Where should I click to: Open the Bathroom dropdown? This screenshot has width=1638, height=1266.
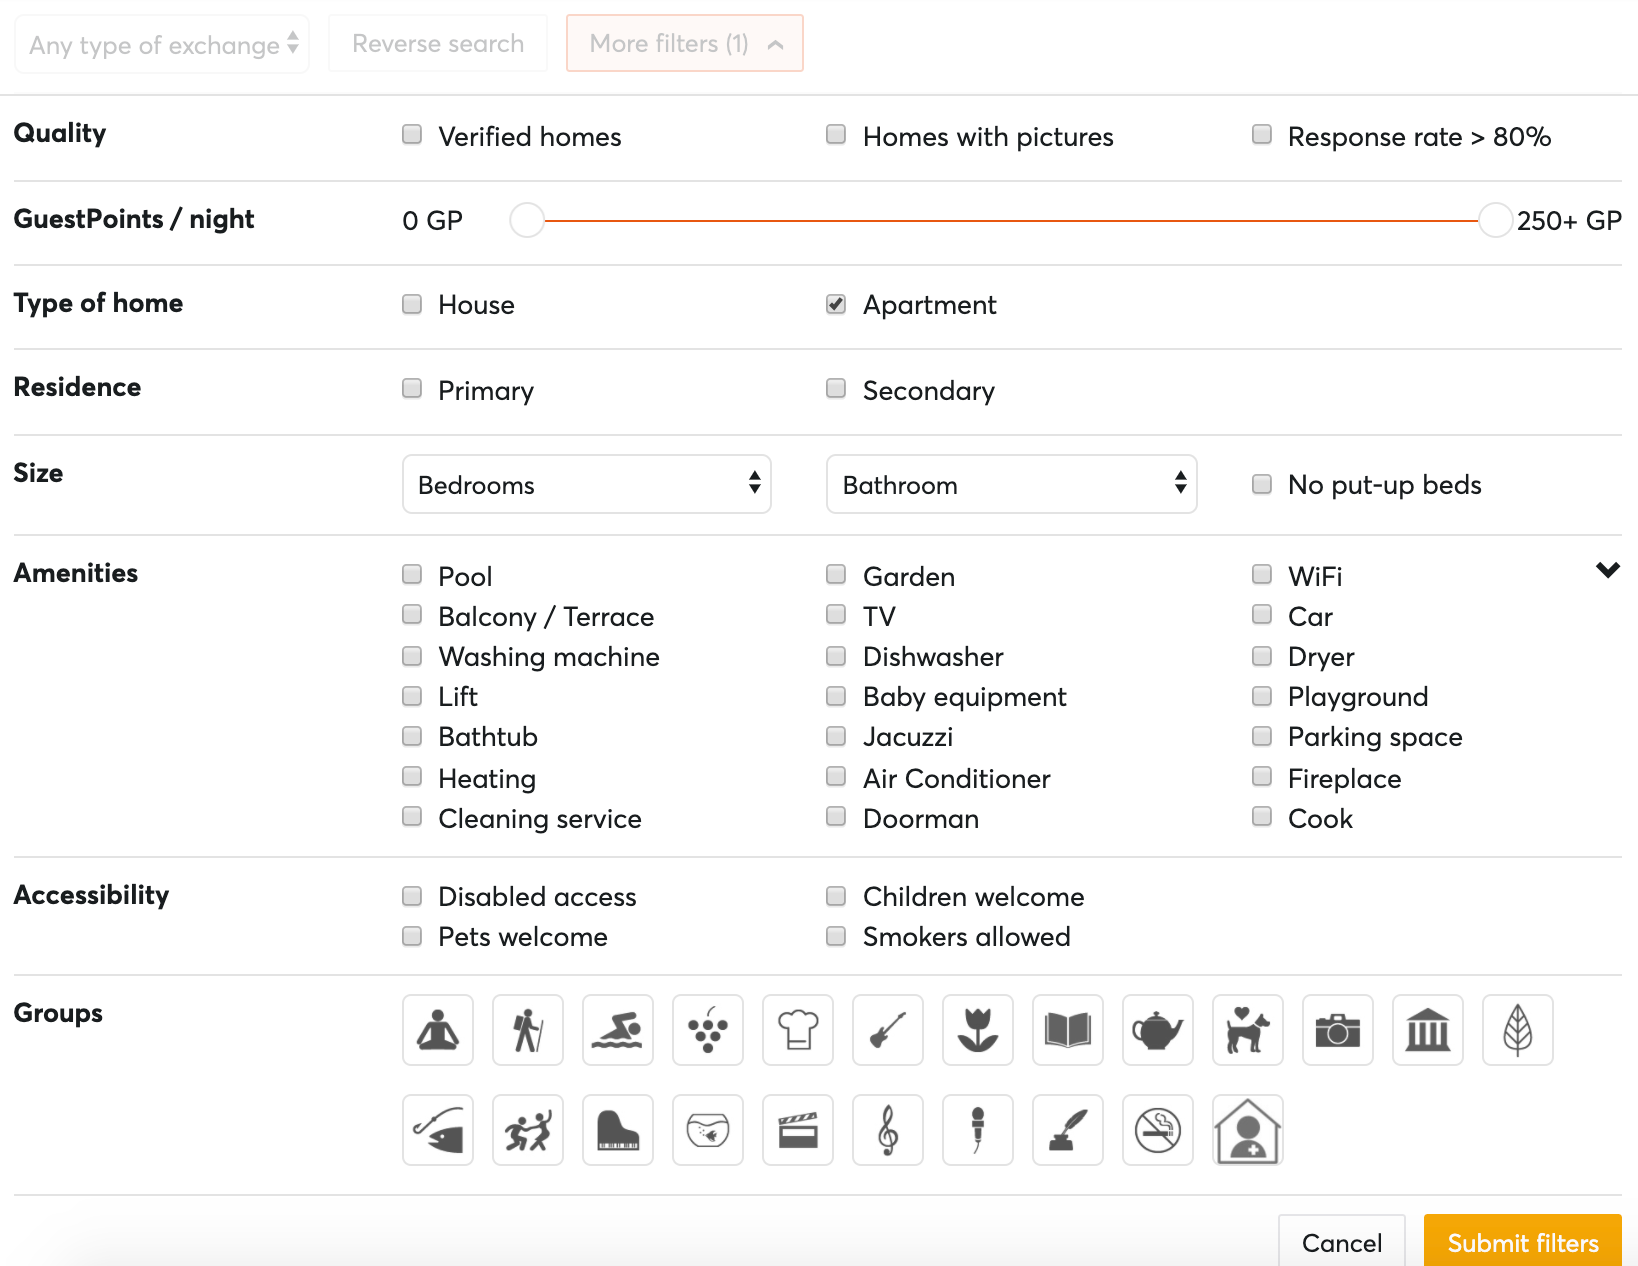[1011, 485]
